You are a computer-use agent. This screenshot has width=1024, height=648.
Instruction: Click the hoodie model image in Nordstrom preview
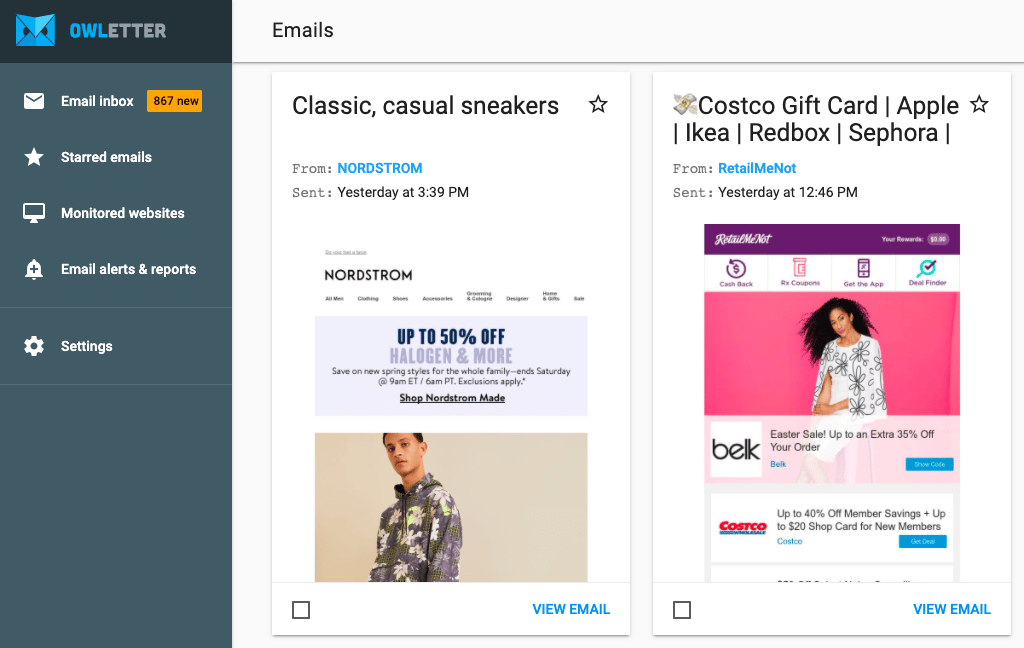[x=451, y=507]
